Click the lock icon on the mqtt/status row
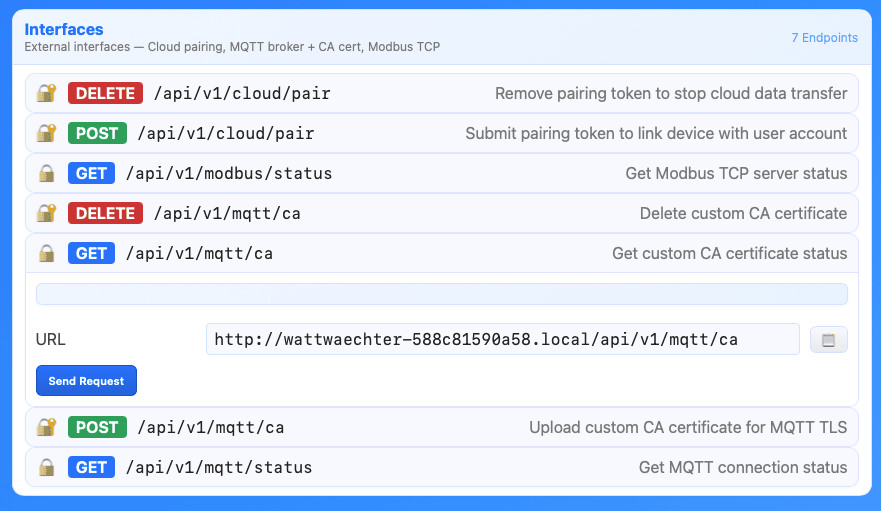Viewport: 881px width, 511px height. click(x=47, y=467)
